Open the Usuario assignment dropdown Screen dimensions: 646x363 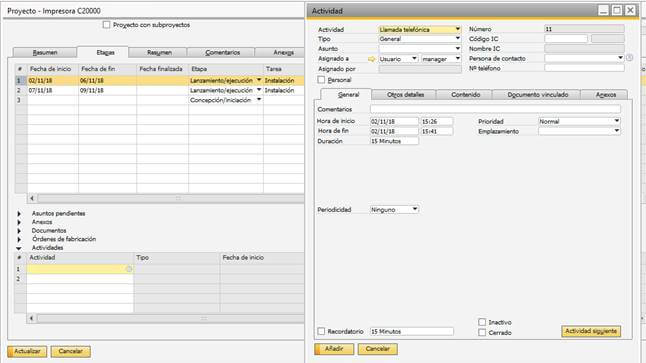point(414,59)
